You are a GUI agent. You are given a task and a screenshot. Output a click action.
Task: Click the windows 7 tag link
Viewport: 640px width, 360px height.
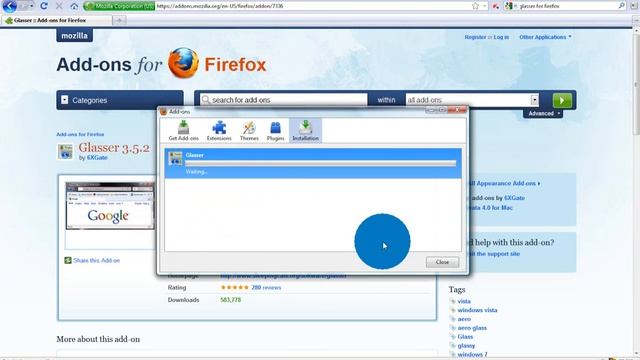[473, 355]
